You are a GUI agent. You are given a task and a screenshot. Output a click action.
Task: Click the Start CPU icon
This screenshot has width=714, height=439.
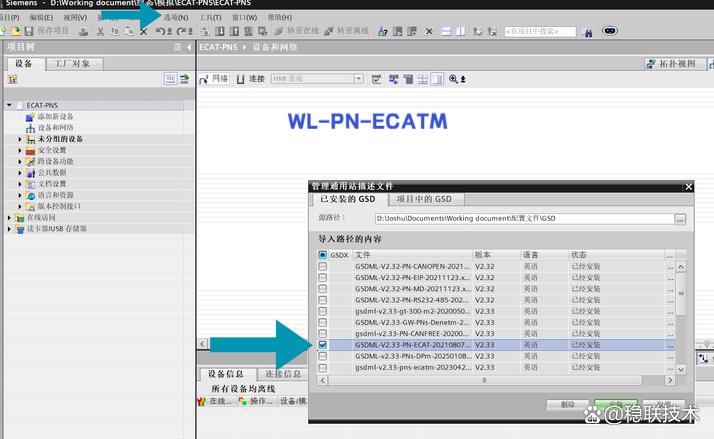point(398,31)
